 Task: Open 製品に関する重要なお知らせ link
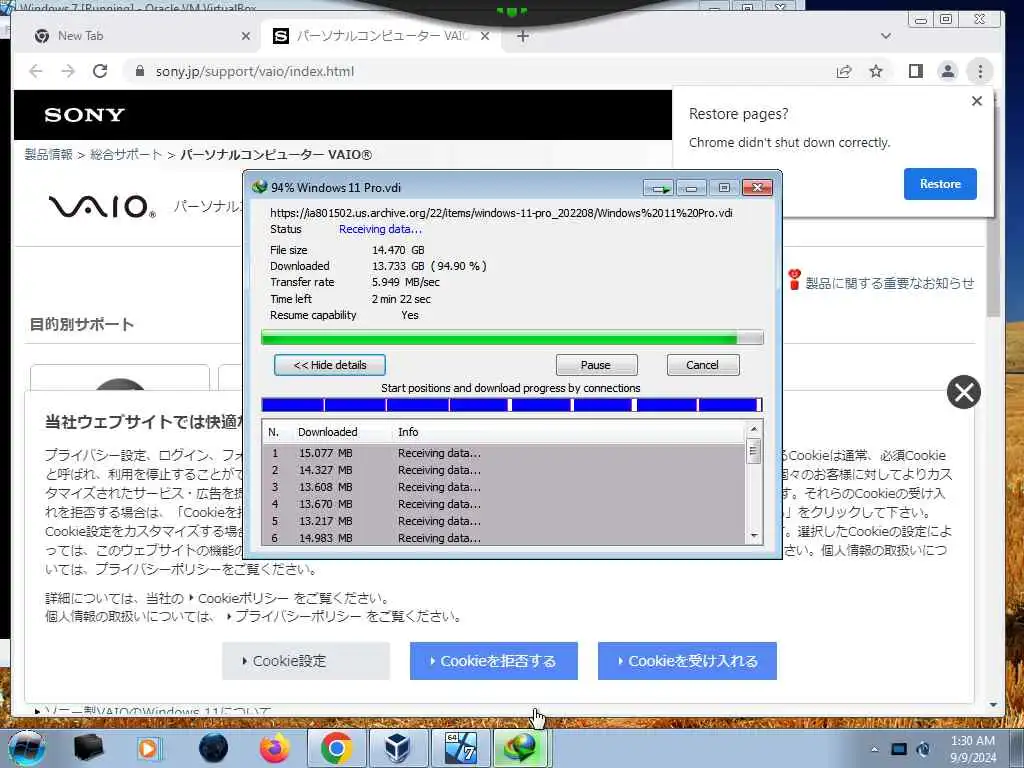[889, 283]
